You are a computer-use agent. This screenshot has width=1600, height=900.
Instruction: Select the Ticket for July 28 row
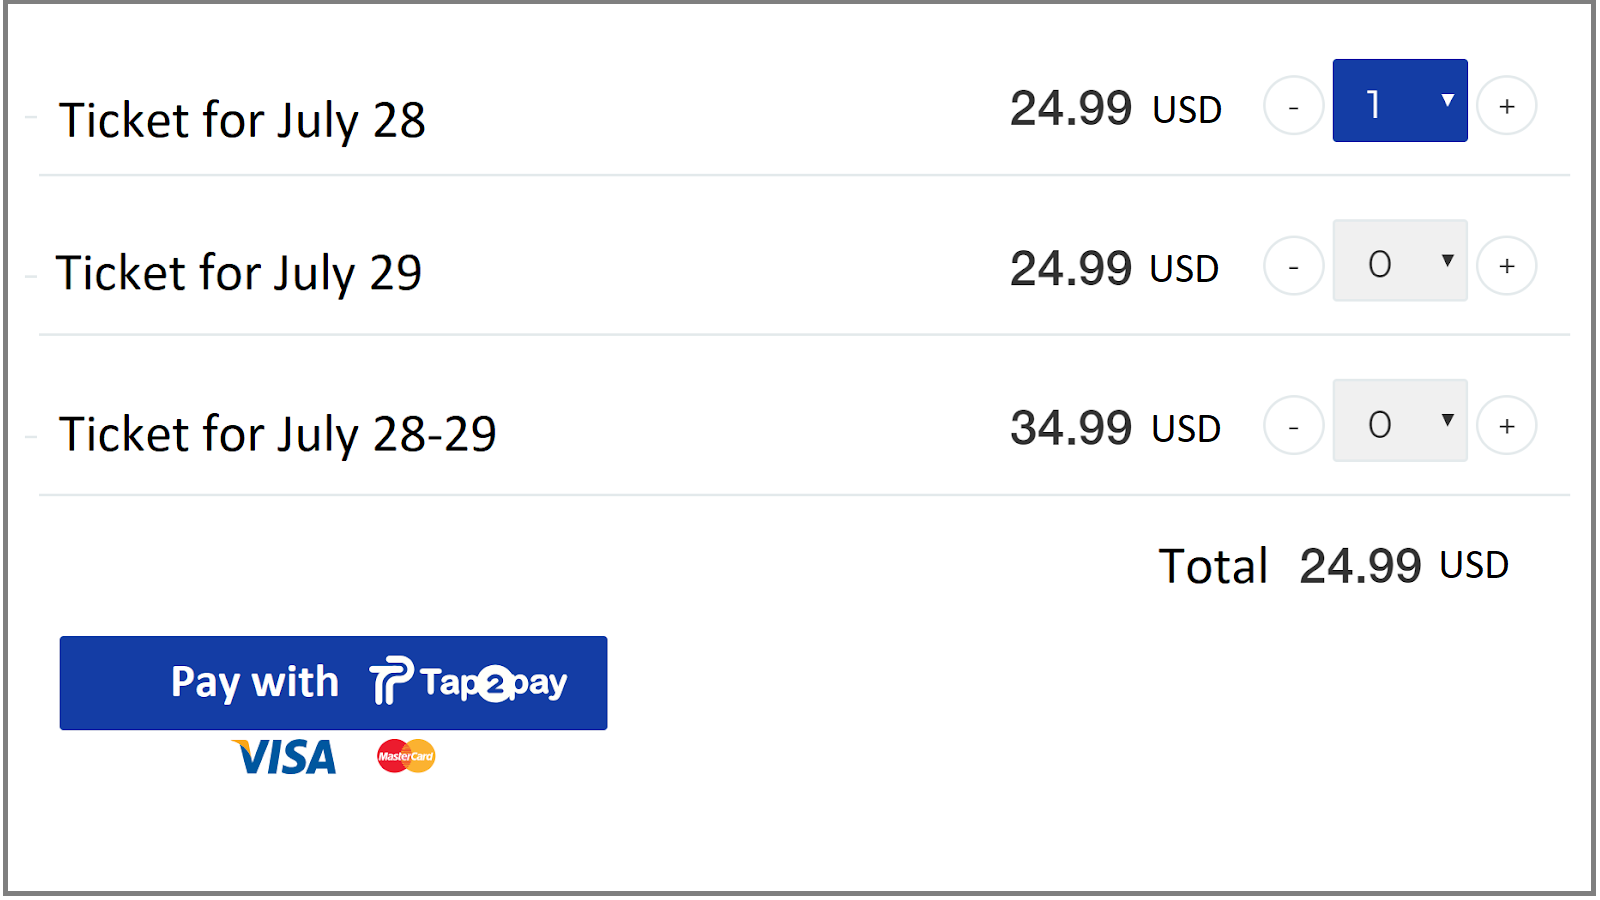(243, 118)
